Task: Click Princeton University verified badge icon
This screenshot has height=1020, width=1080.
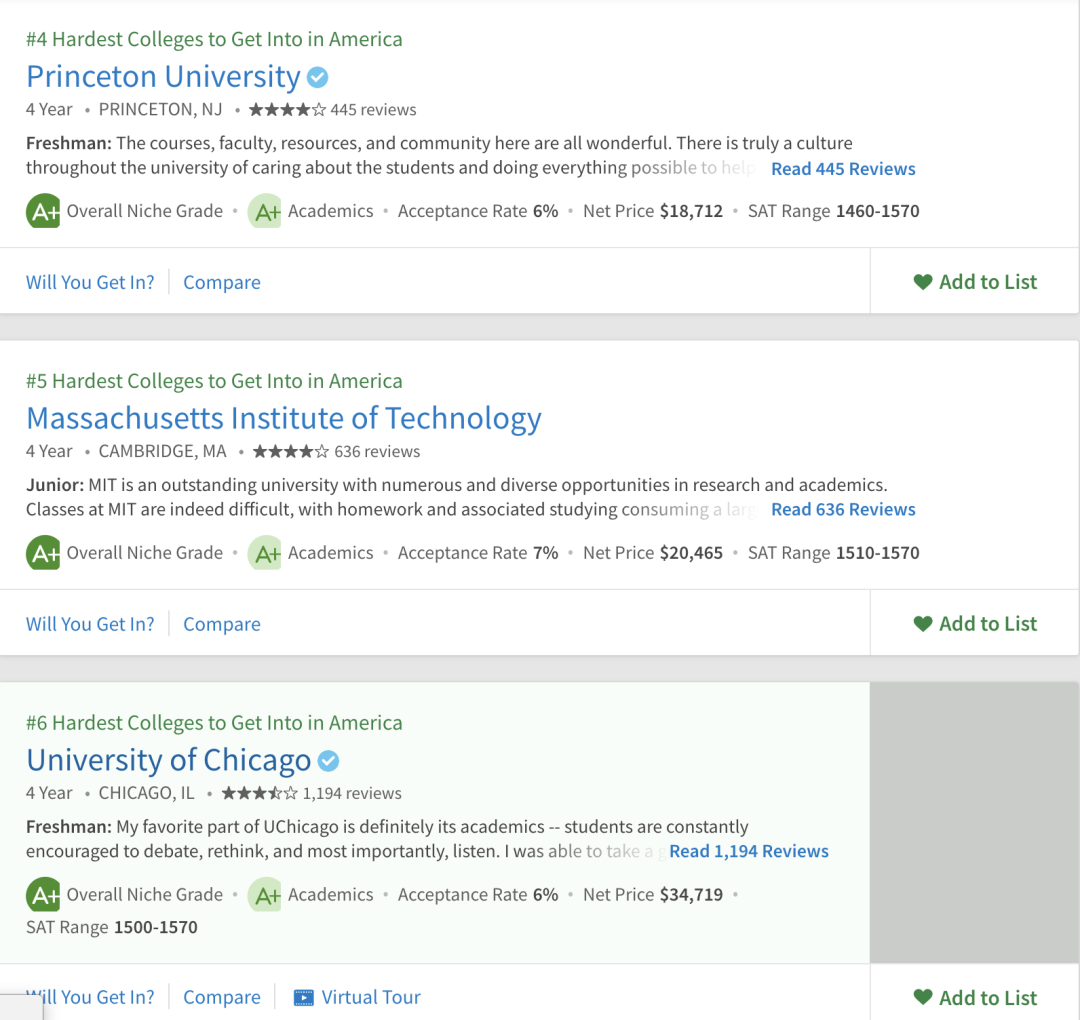Action: (x=317, y=77)
